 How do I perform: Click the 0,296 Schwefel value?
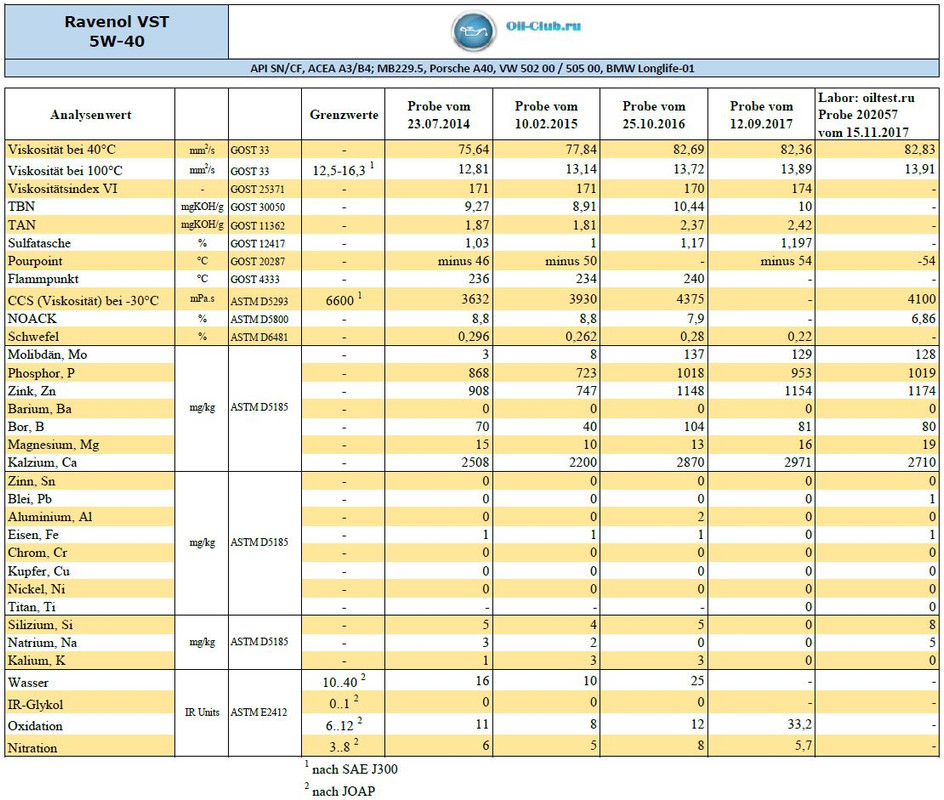point(474,336)
